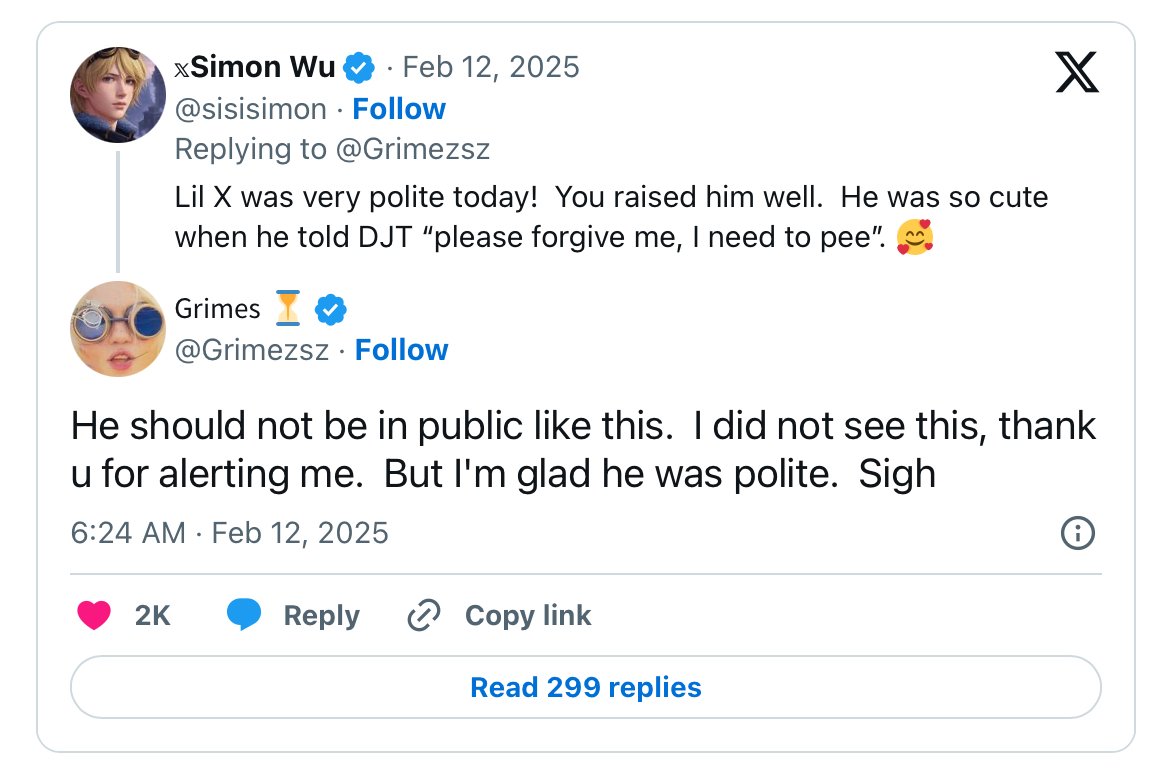This screenshot has height=770, width=1168.
Task: Click Grimes' verified checkmark badge
Action: 331,310
